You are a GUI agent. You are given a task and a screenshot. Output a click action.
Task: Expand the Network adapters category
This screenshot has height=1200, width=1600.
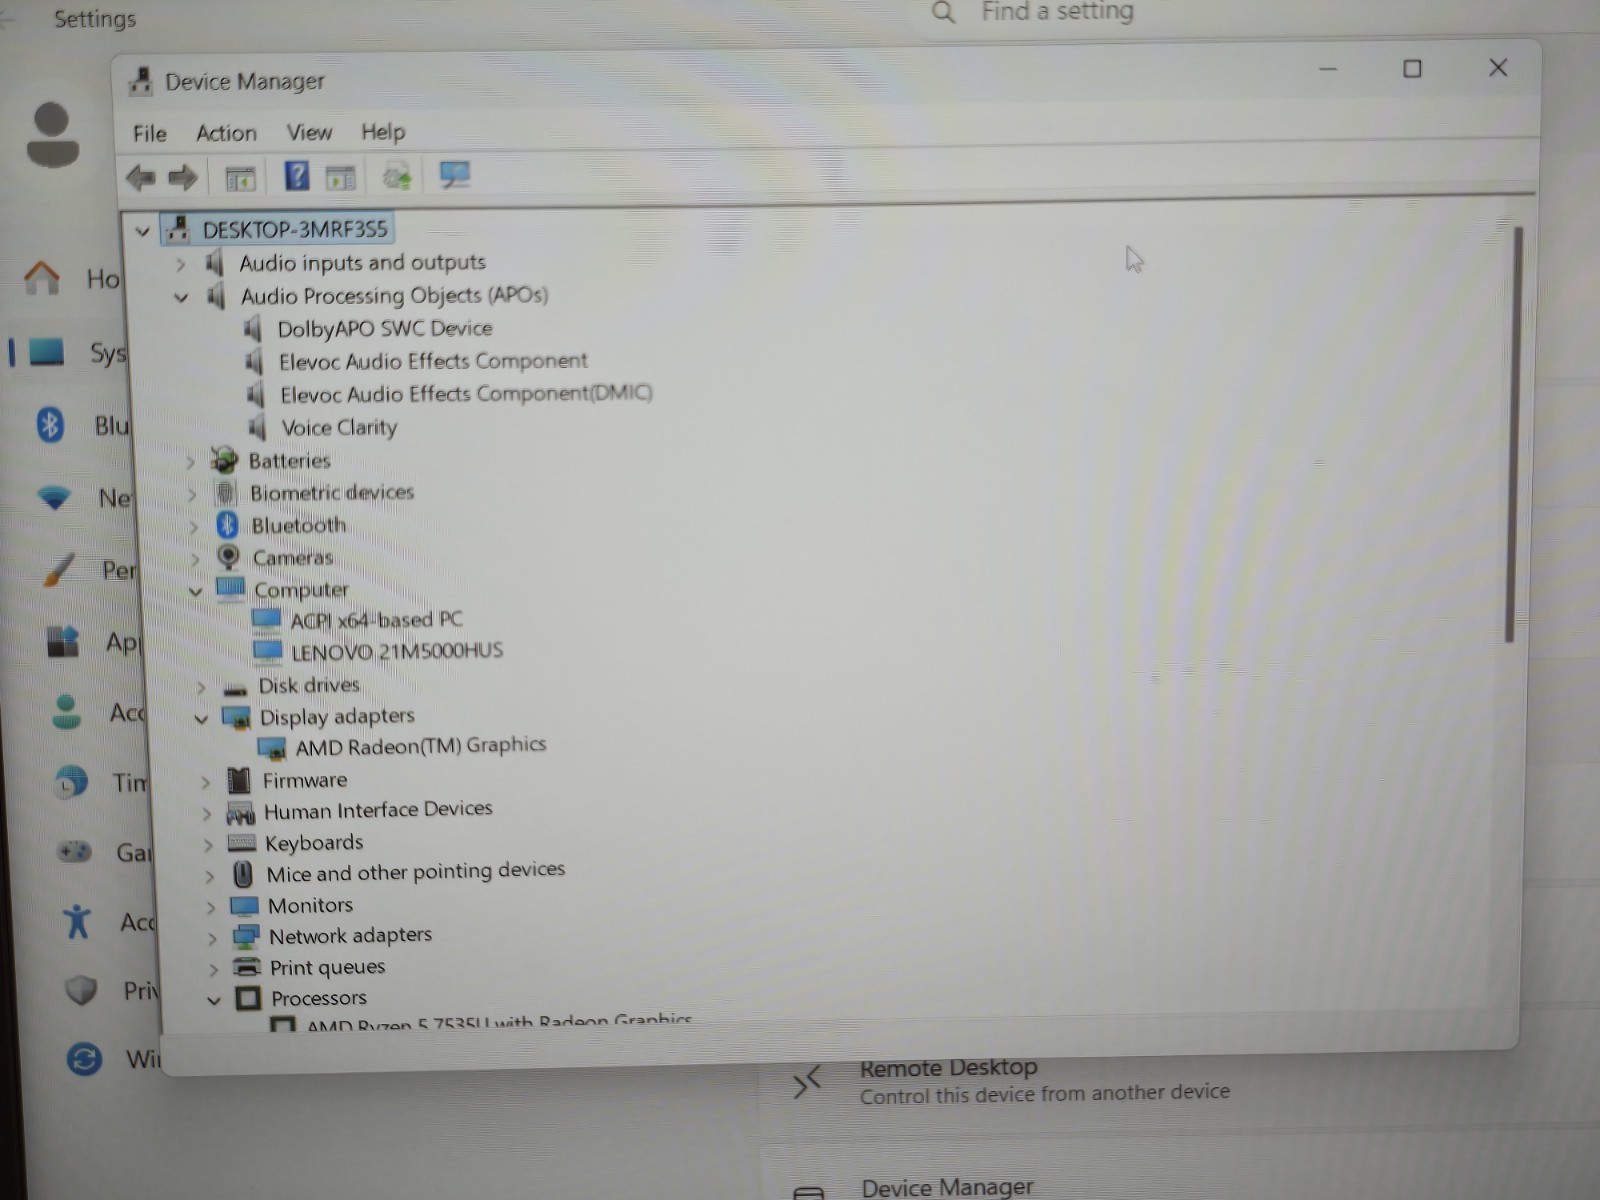click(x=211, y=938)
